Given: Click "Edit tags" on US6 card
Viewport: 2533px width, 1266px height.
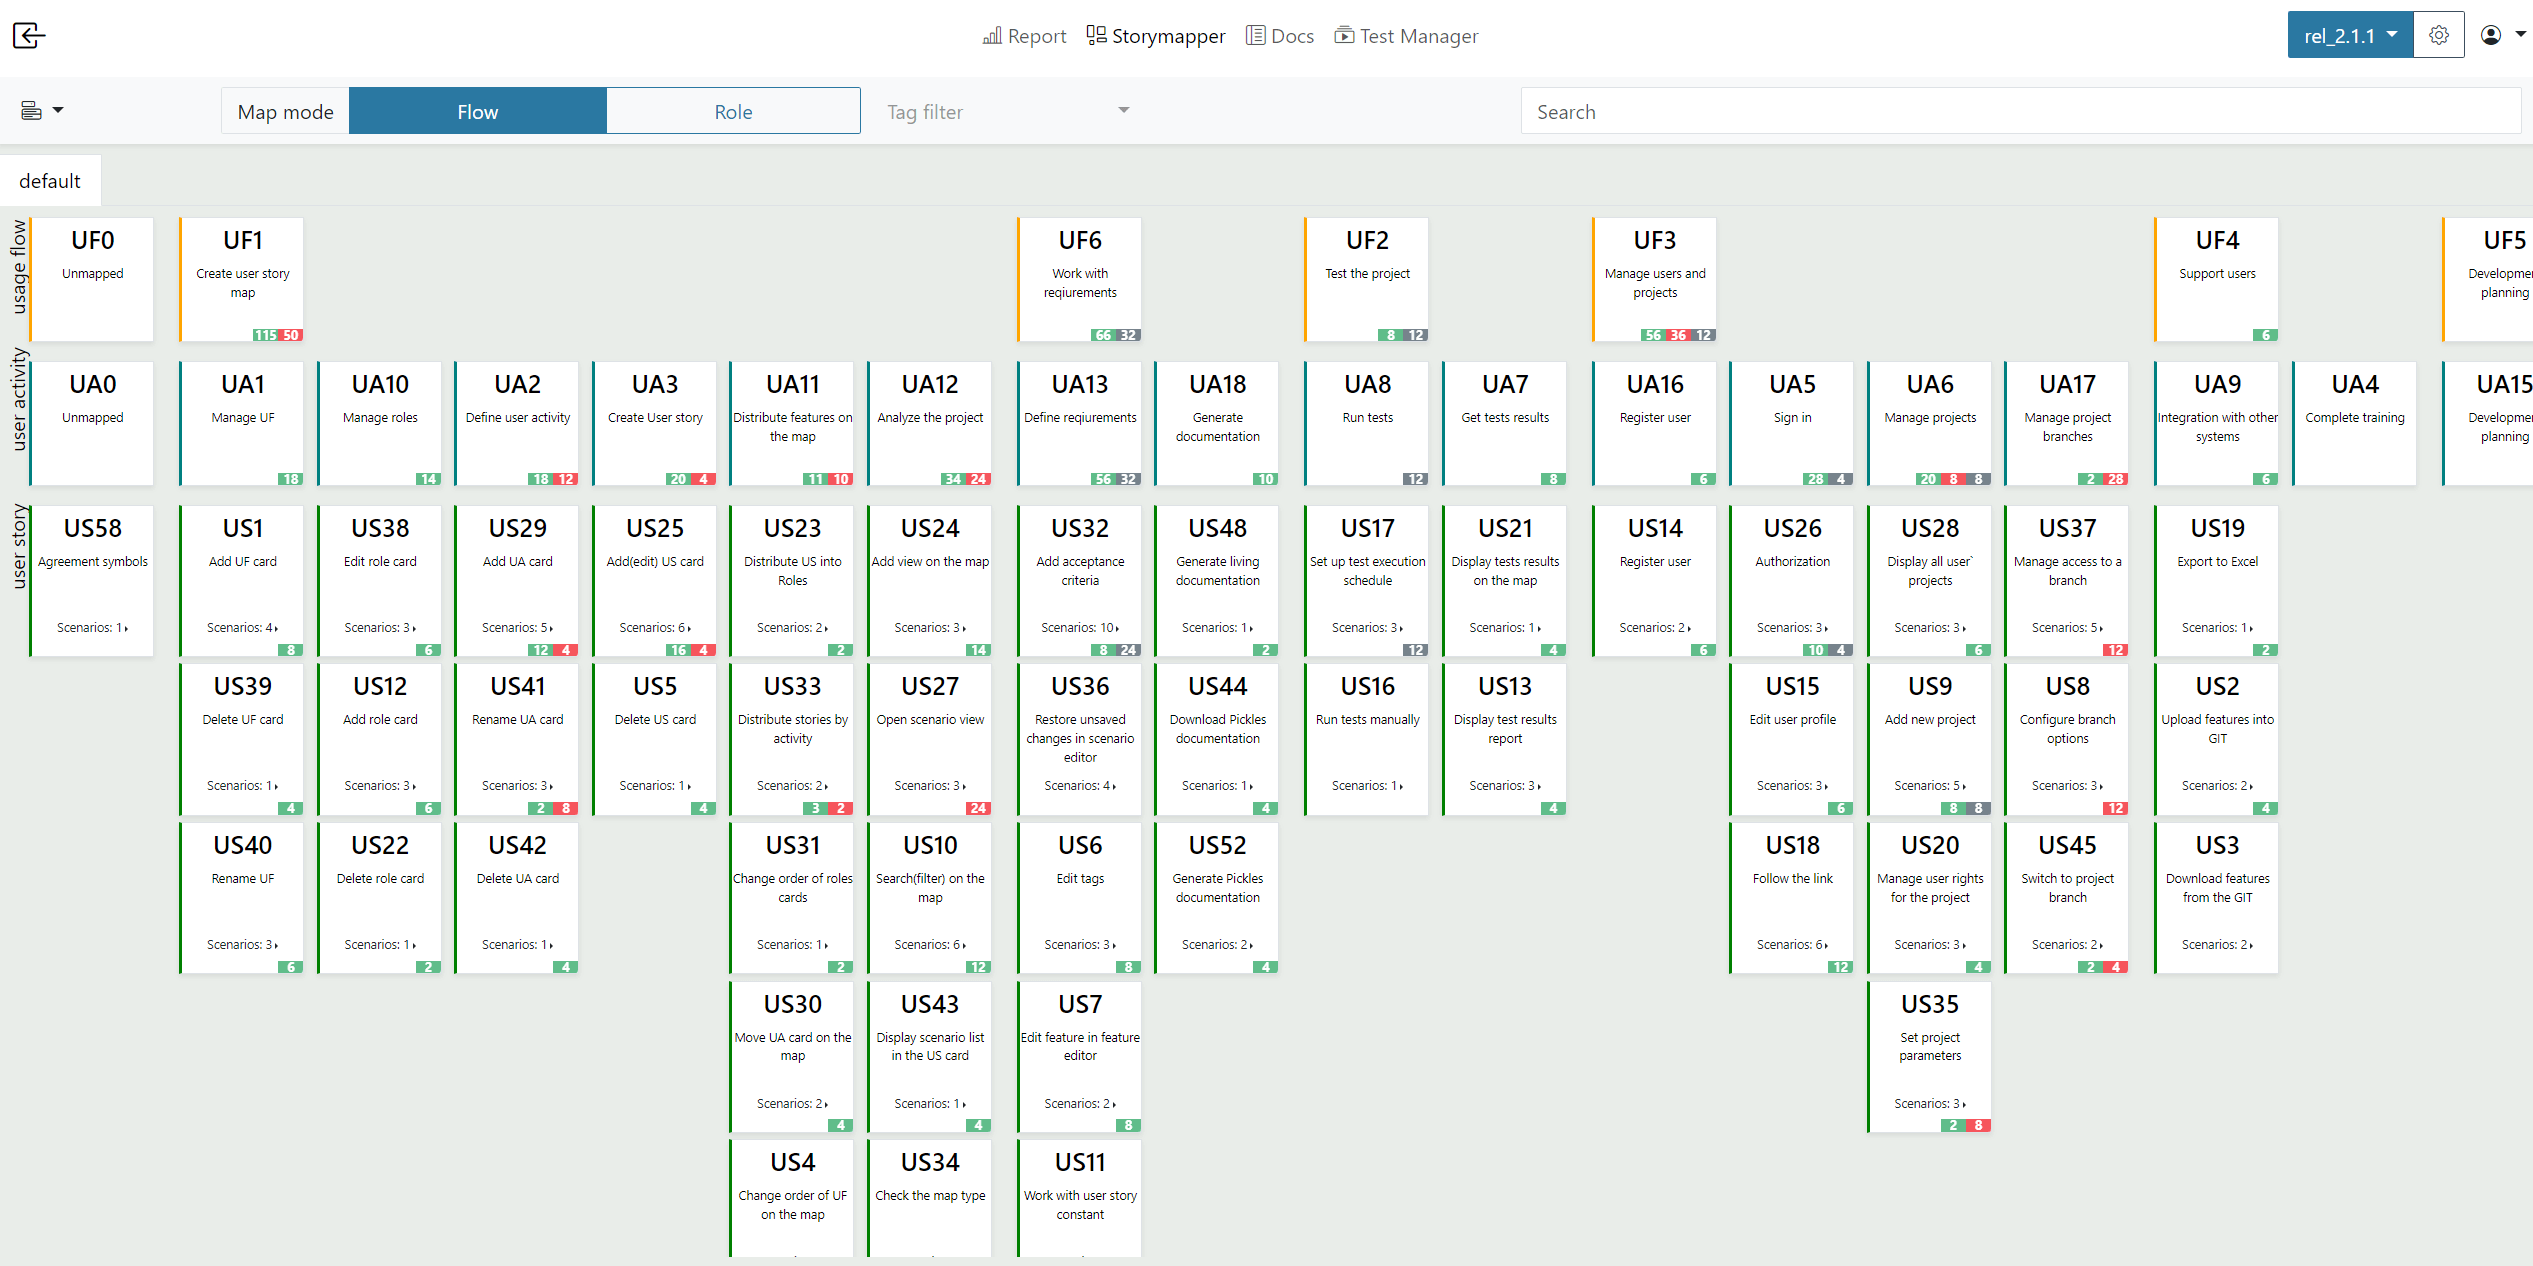Looking at the screenshot, I should (x=1080, y=879).
